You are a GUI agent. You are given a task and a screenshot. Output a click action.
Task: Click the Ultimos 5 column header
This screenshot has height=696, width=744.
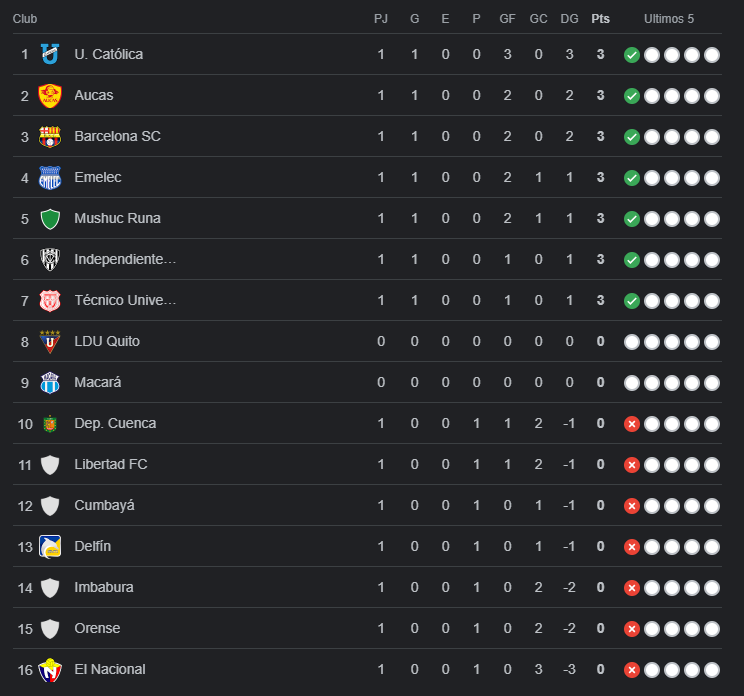pos(669,19)
